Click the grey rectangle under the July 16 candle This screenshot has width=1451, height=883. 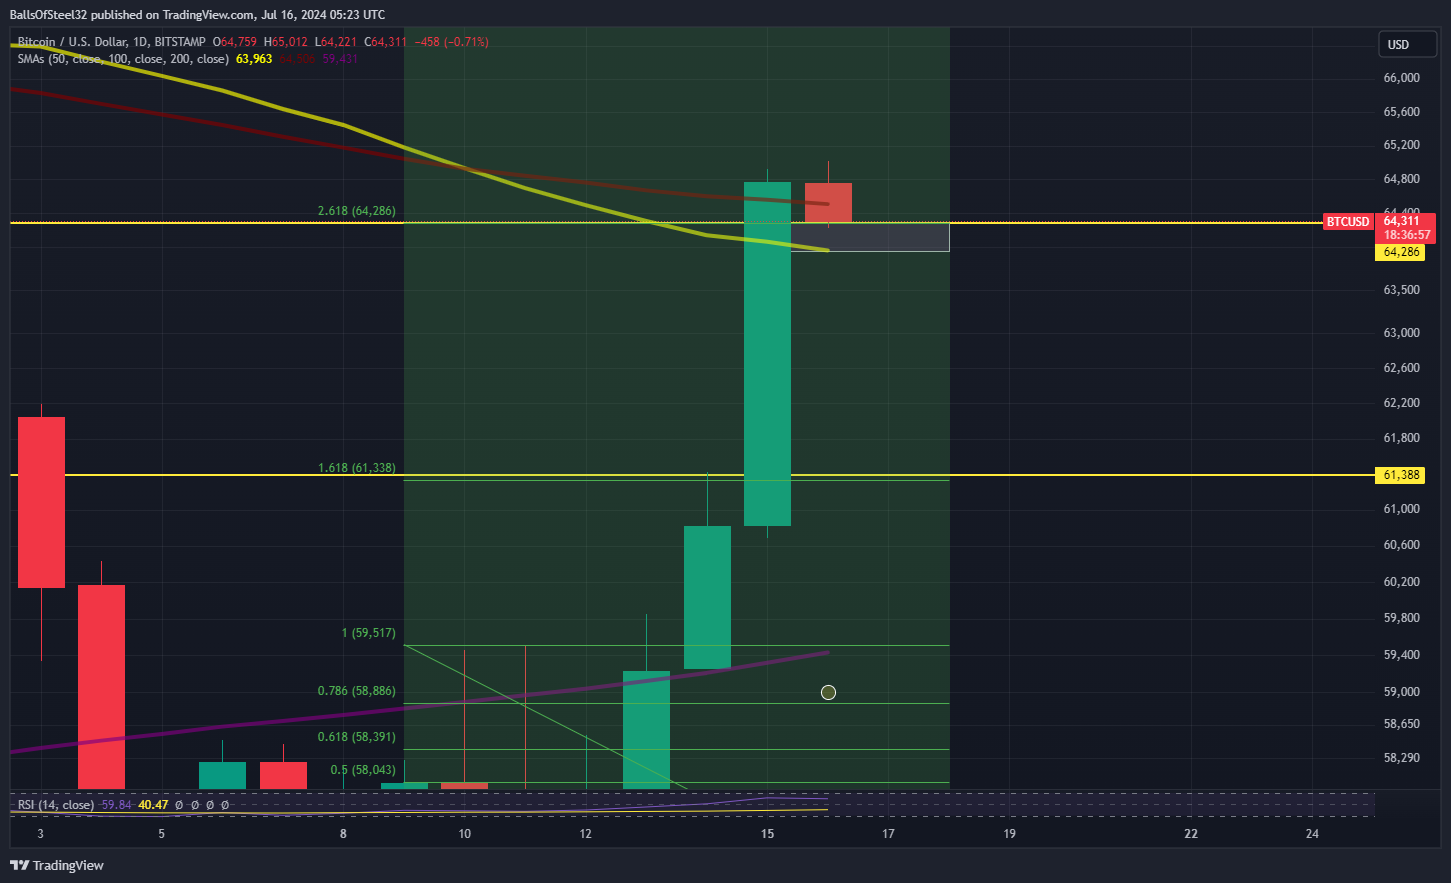click(870, 237)
